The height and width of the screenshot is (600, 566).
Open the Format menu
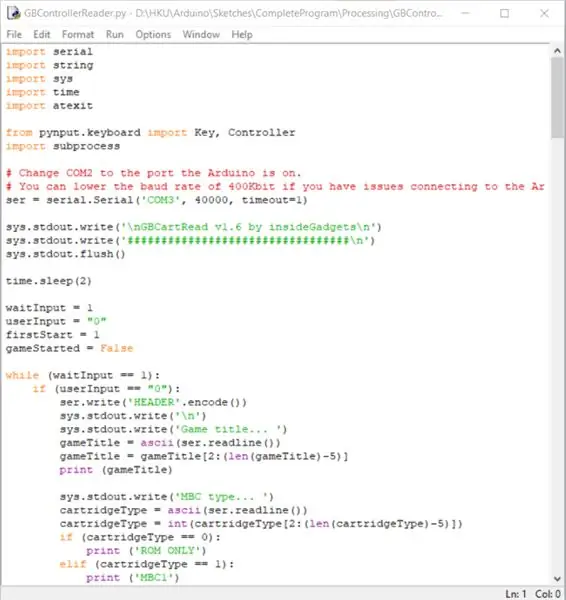[x=78, y=34]
